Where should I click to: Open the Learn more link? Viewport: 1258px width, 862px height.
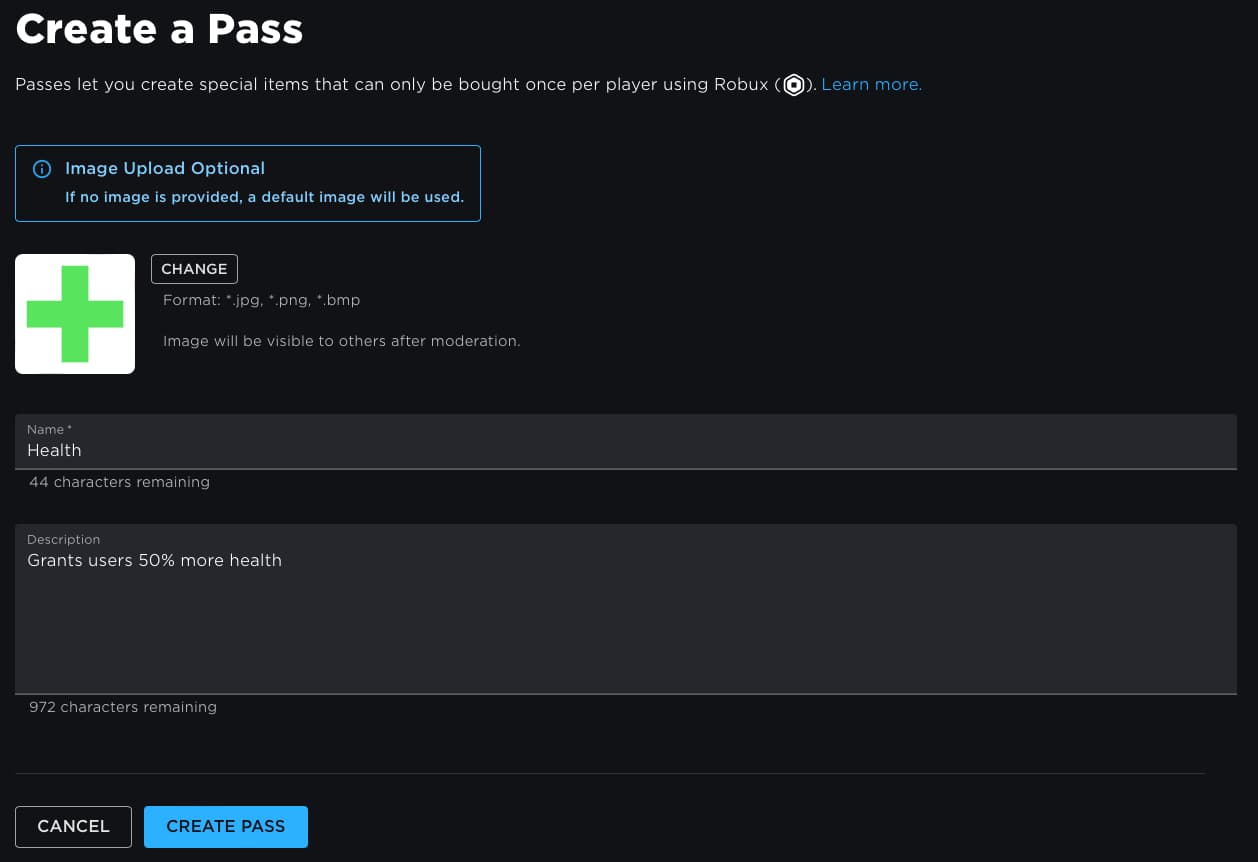tap(871, 85)
